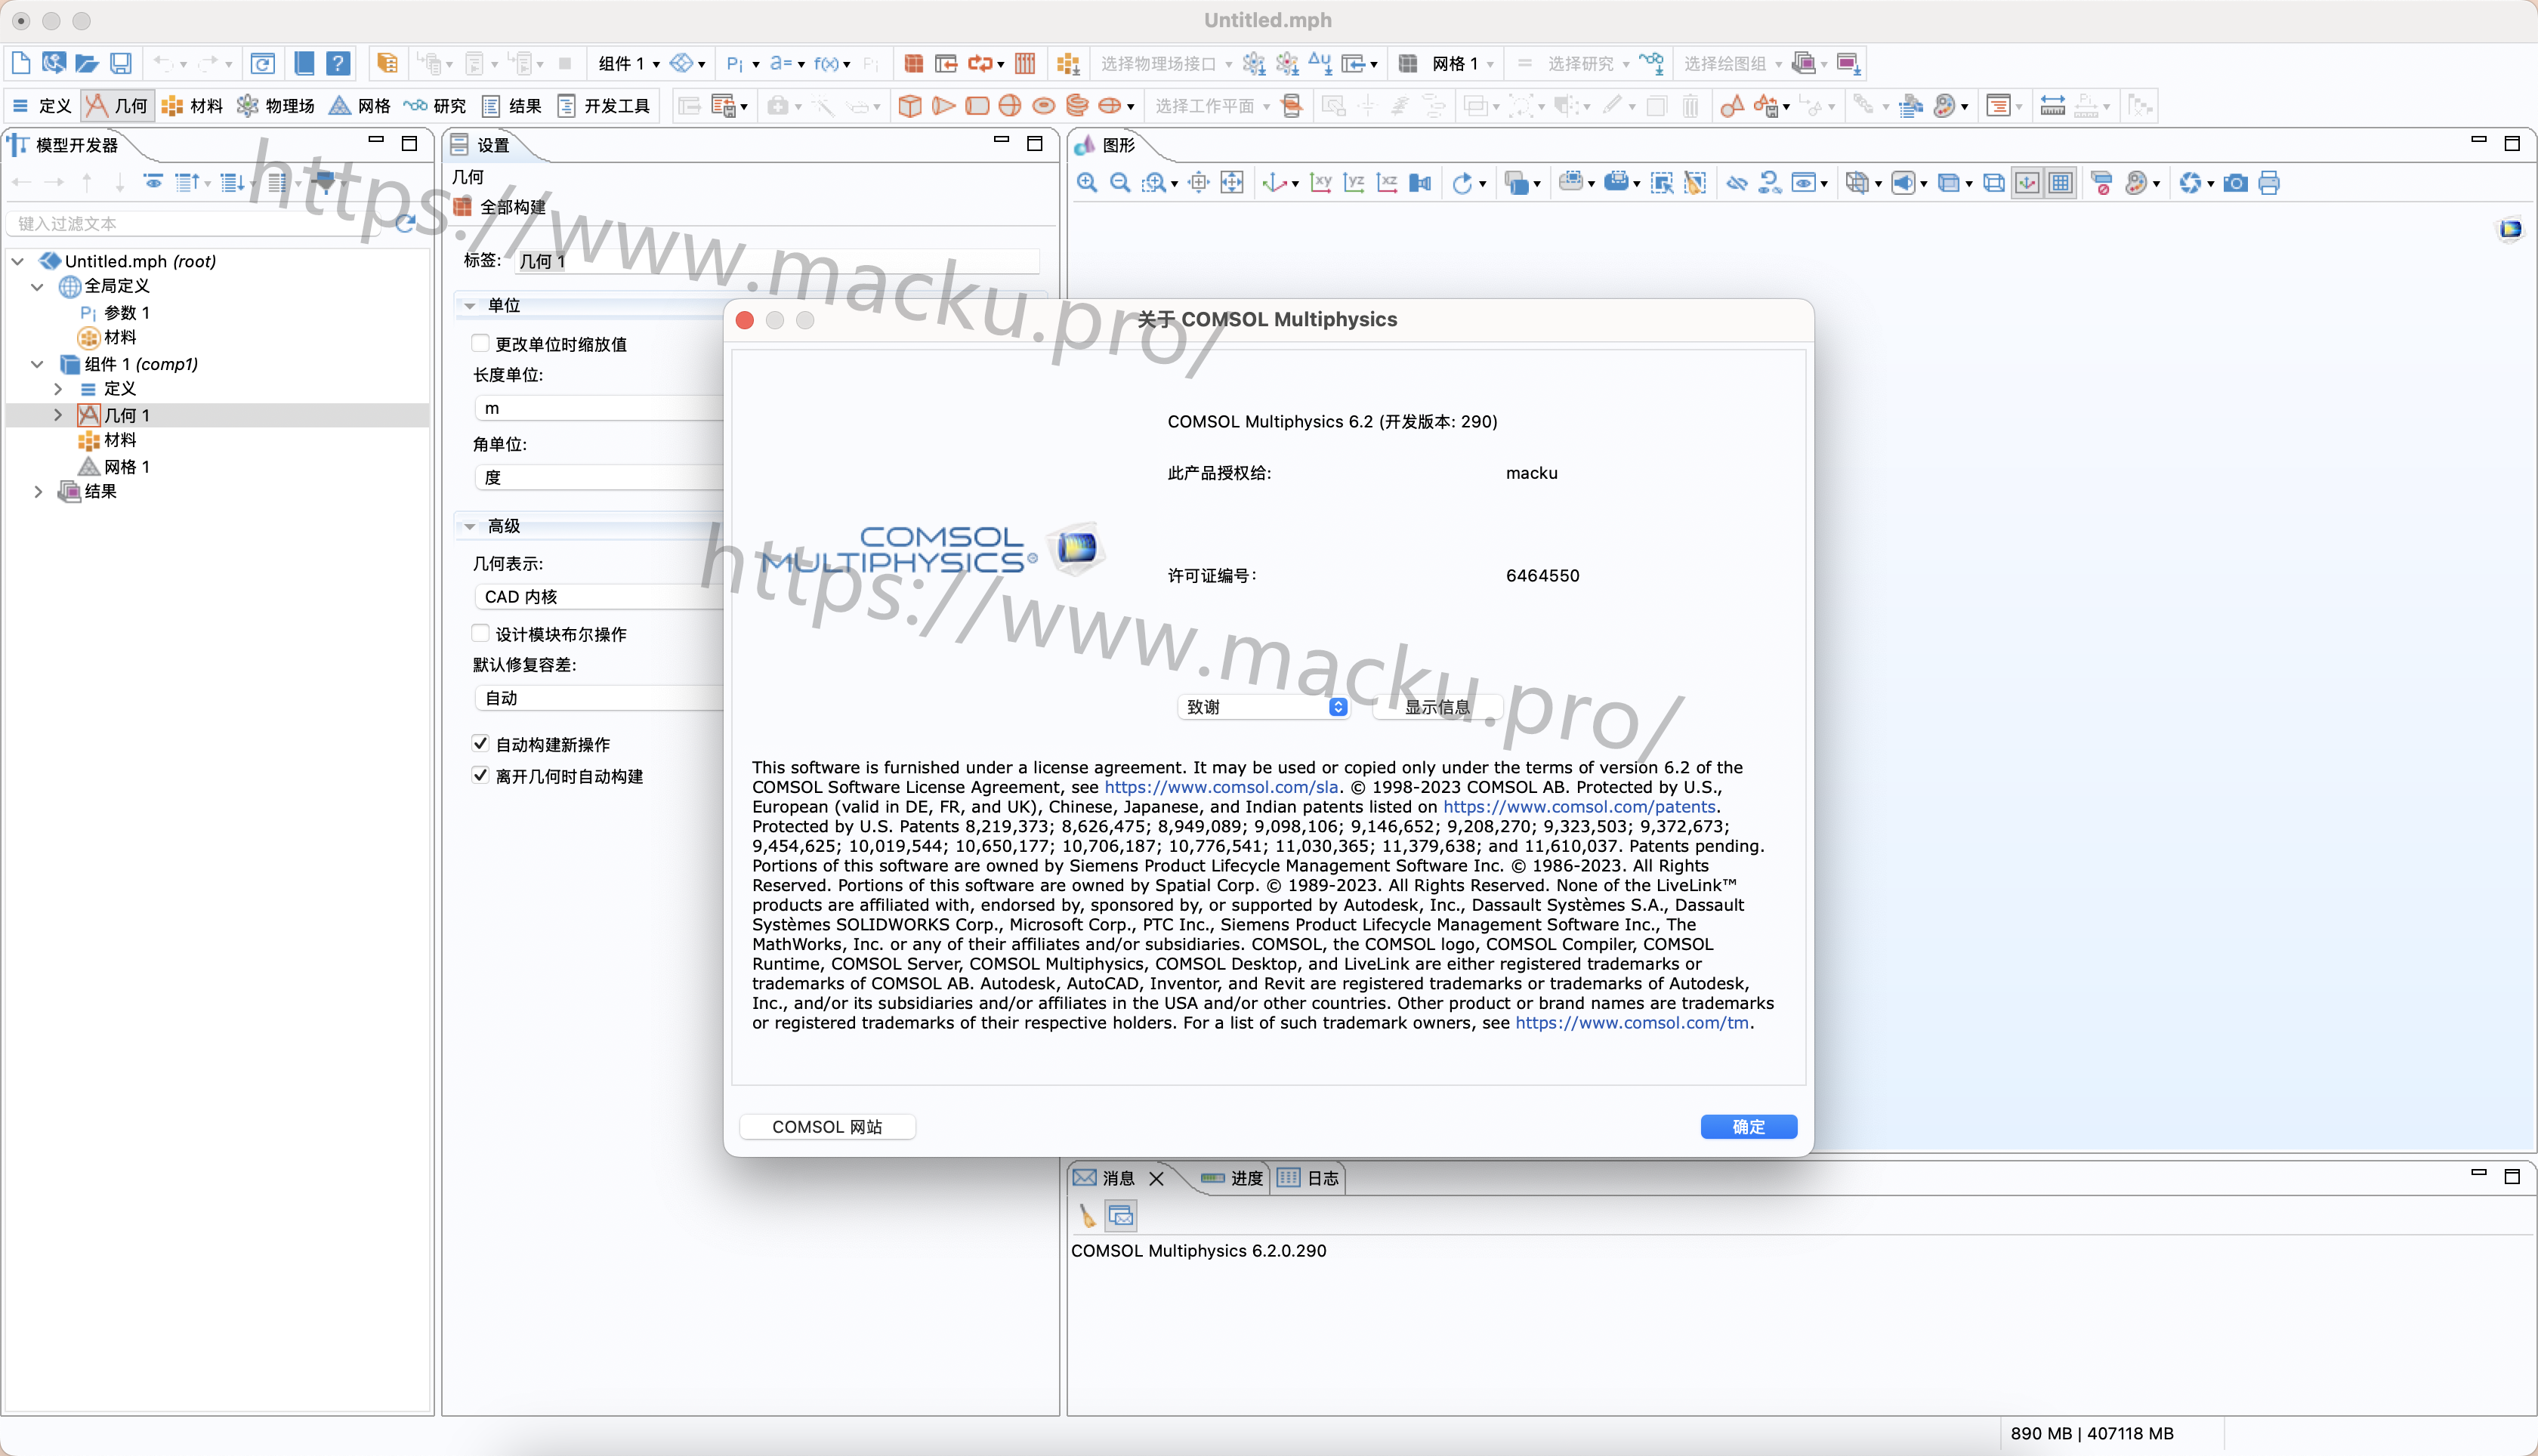
Task: Switch to the 日志 tab
Action: (x=1309, y=1178)
